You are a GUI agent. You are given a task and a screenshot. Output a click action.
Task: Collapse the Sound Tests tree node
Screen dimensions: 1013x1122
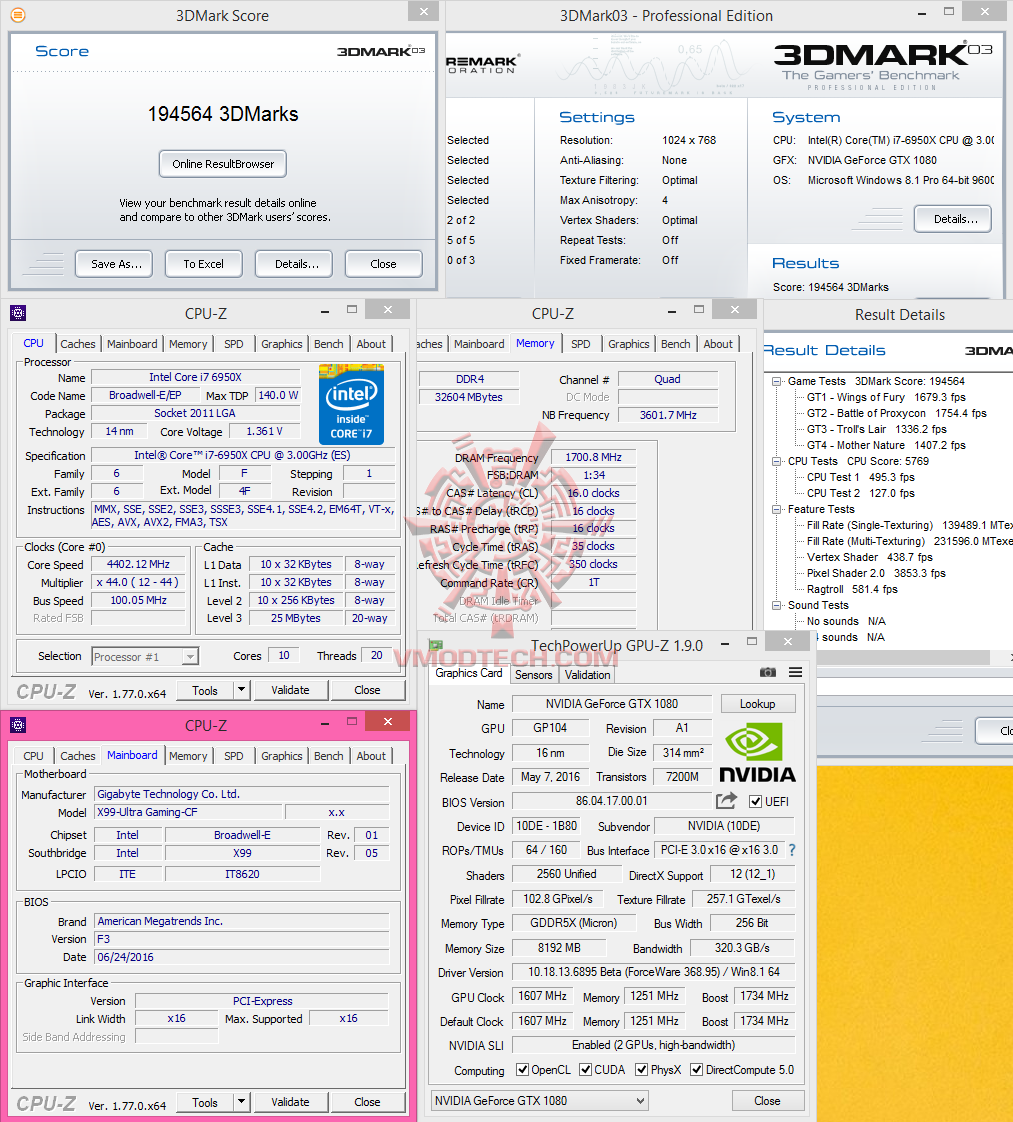tap(776, 605)
